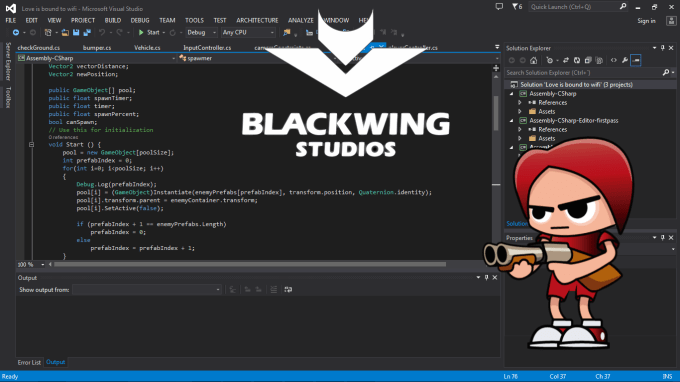
Task: Select the Output tab at bottom
Action: 56,362
